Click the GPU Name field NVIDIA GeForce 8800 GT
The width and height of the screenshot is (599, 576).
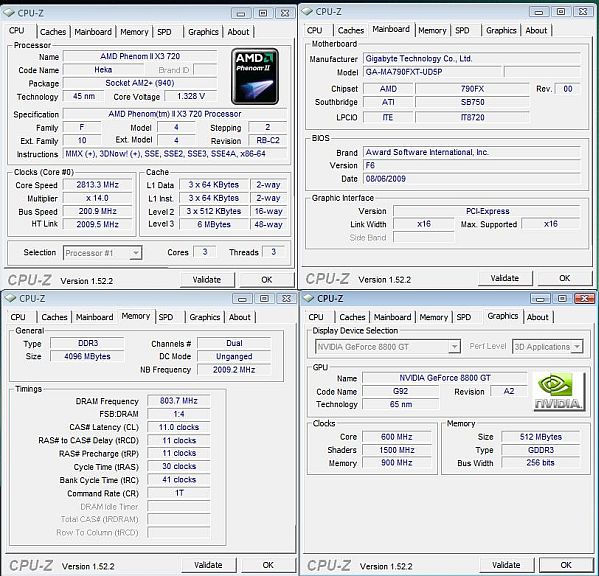445,378
